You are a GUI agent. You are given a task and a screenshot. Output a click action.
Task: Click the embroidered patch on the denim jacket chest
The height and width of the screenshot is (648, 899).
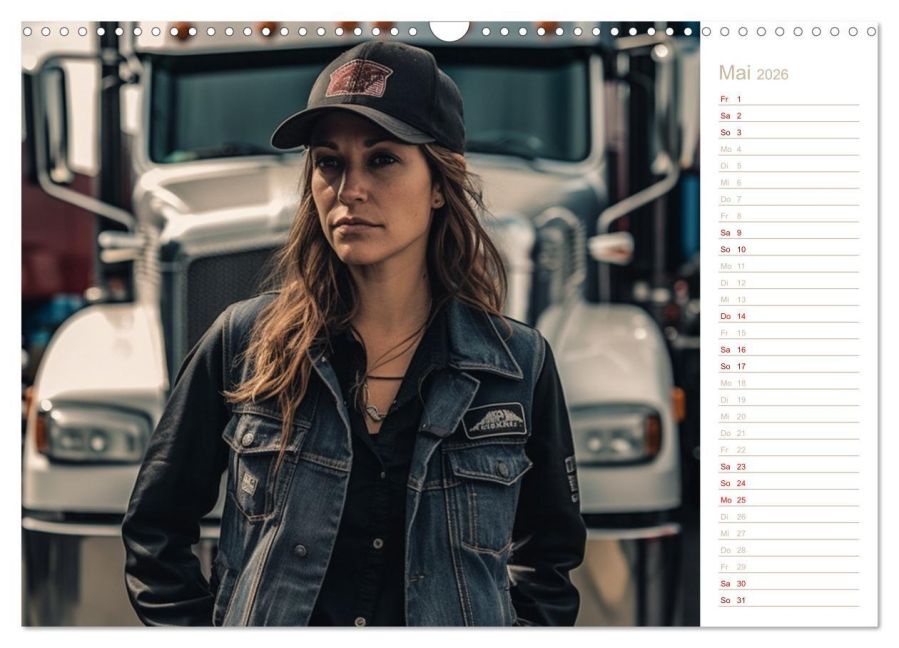tap(494, 420)
